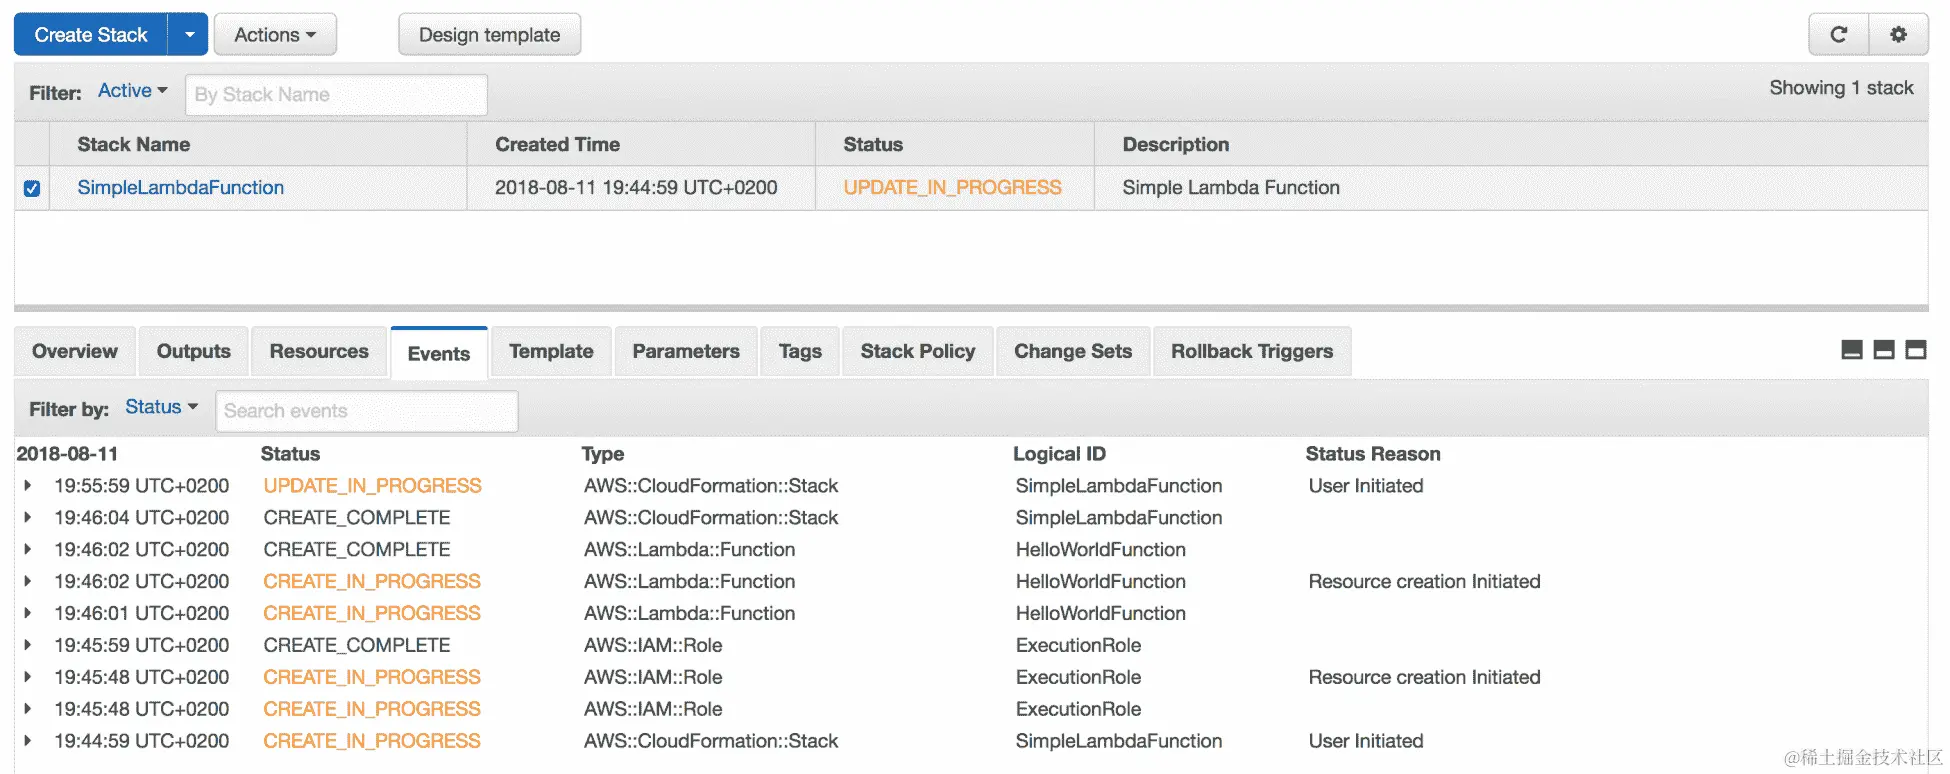
Task: Focus the Search events input field
Action: tap(366, 411)
